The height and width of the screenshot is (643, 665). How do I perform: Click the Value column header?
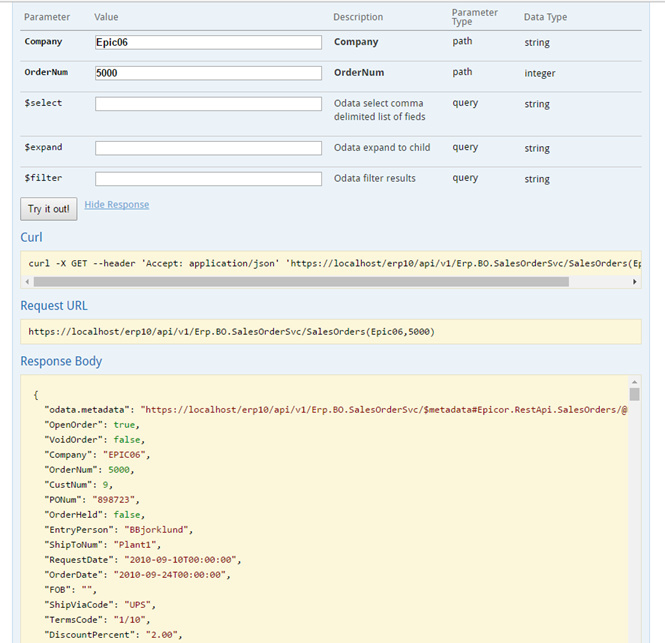point(106,17)
